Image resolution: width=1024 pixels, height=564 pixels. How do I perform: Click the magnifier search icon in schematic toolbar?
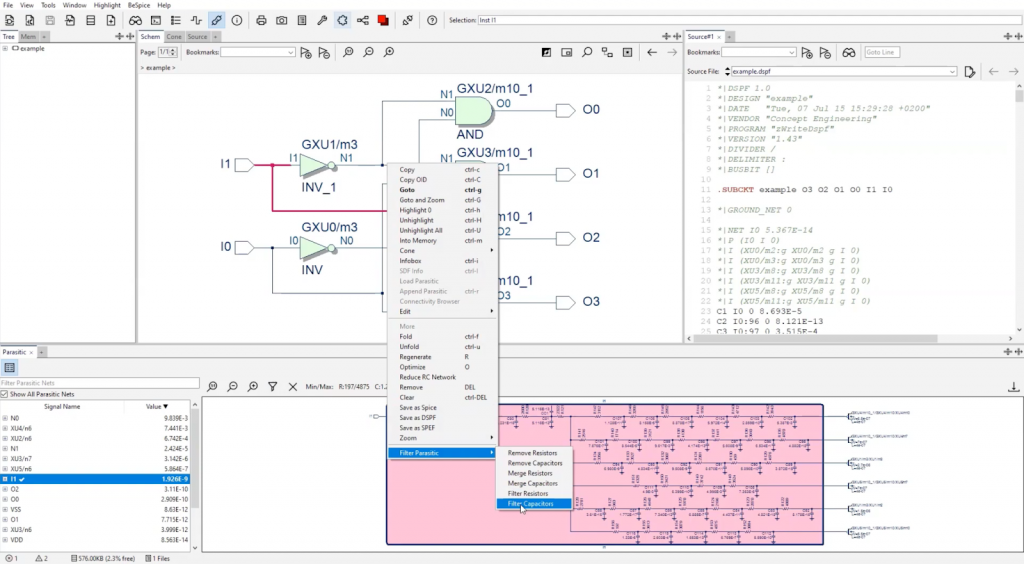[x=587, y=52]
